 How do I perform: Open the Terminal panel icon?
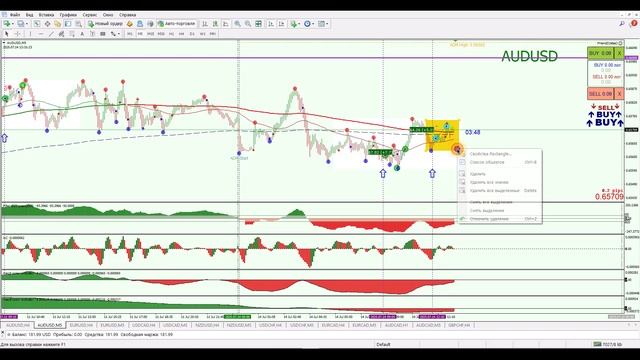coord(68,24)
